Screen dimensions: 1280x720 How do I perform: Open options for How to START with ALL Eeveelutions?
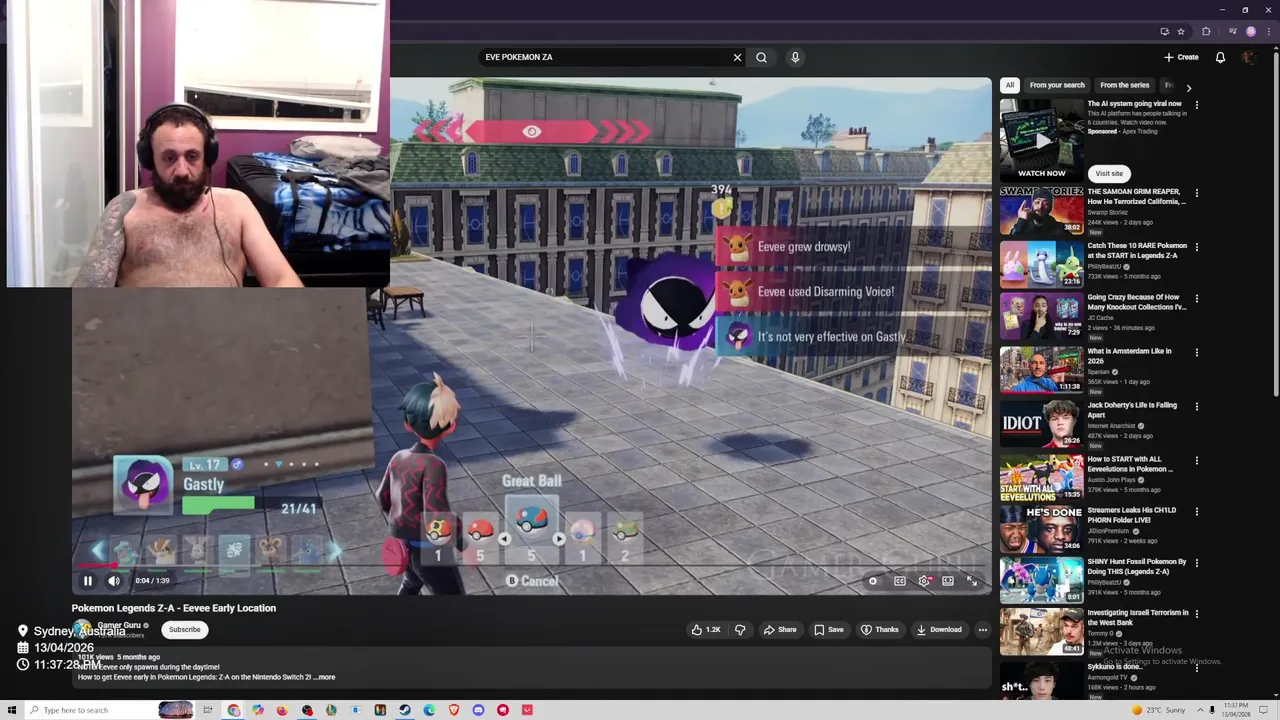(x=1196, y=460)
